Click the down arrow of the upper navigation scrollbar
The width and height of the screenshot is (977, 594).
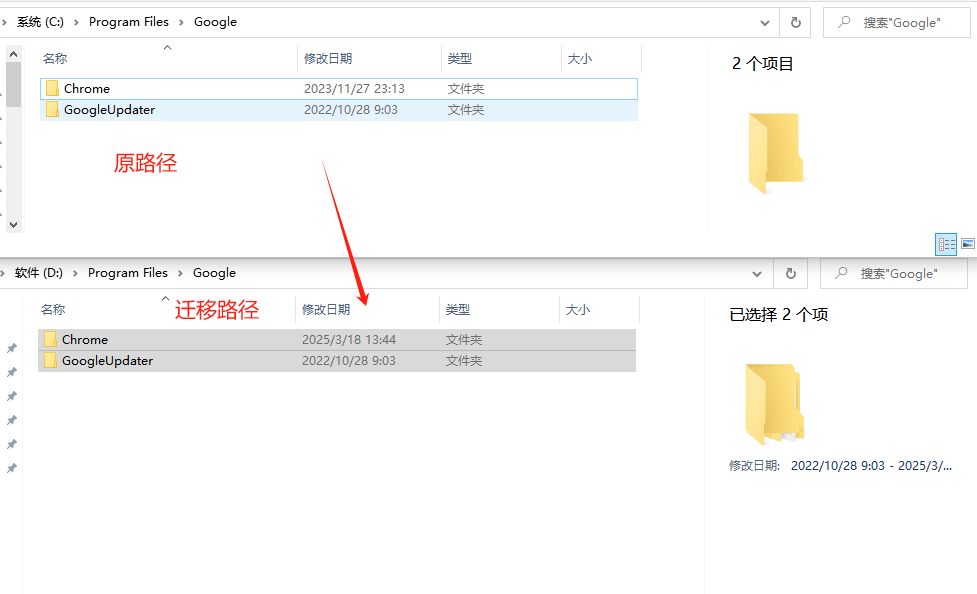click(x=13, y=224)
